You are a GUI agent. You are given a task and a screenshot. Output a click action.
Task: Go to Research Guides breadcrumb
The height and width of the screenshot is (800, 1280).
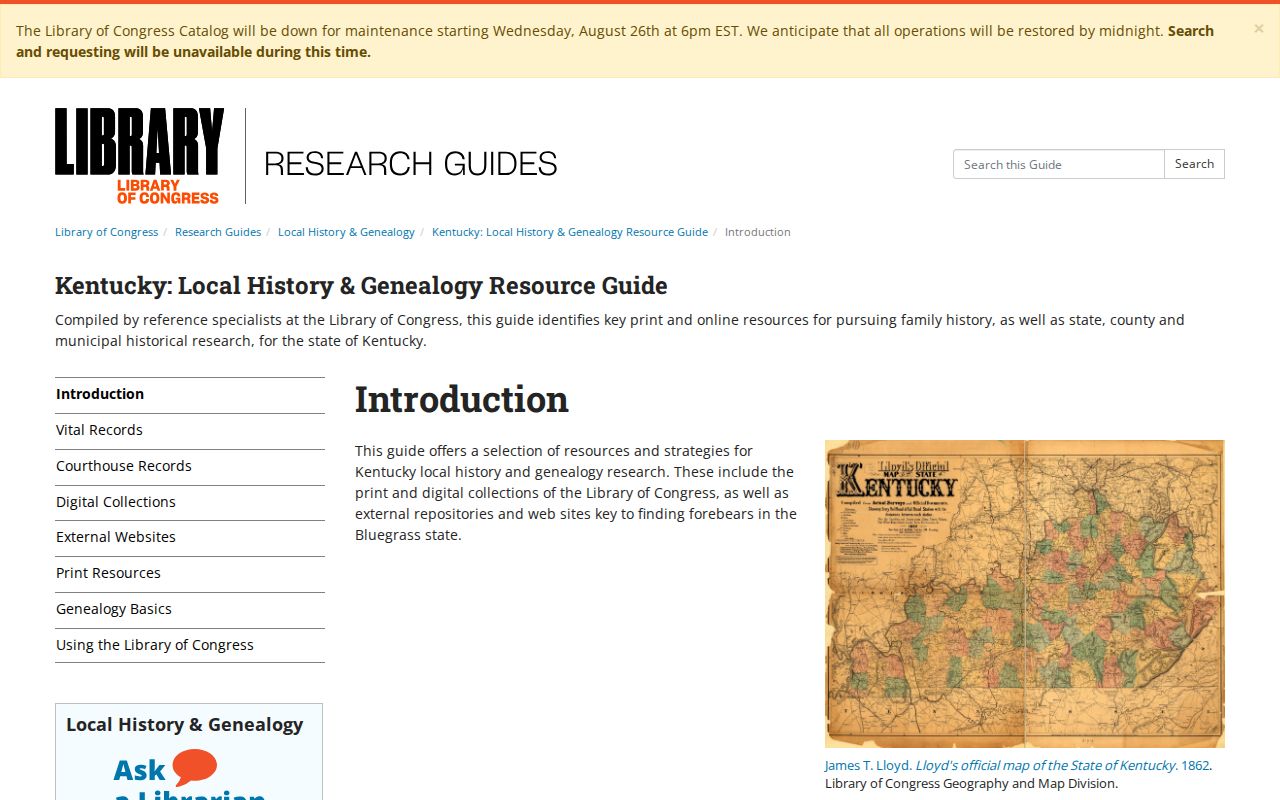coord(218,232)
